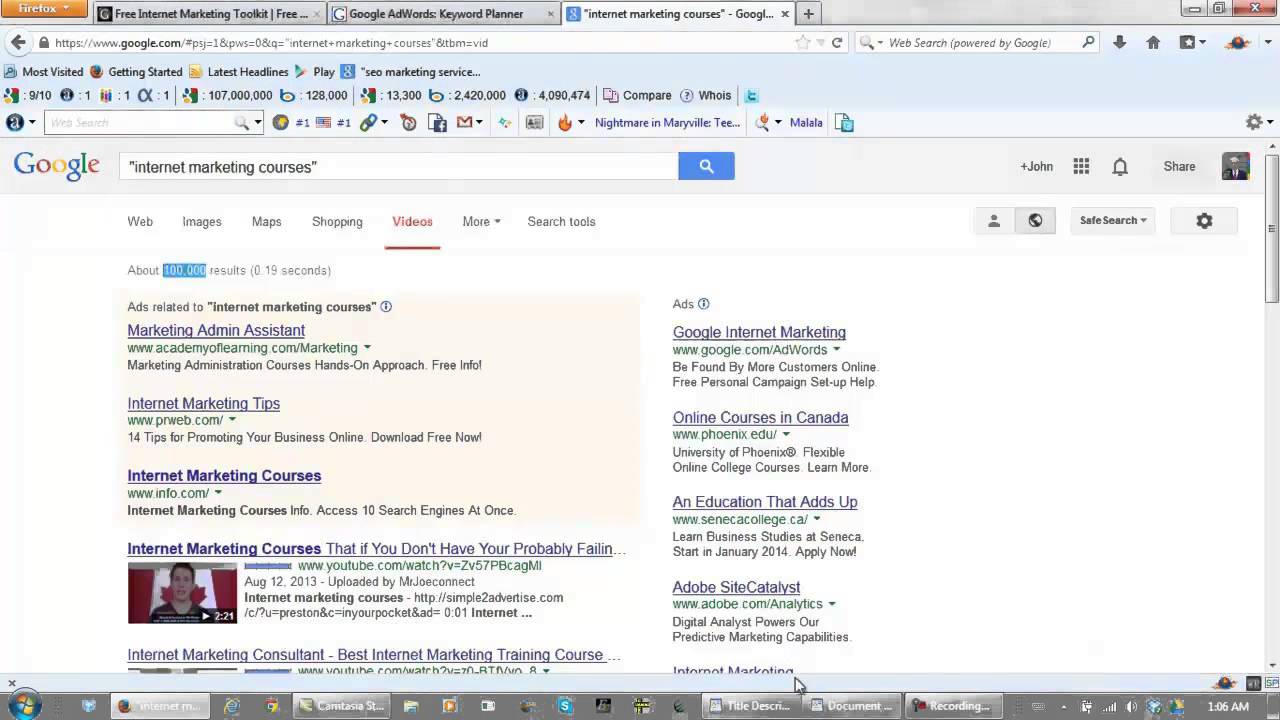Viewport: 1280px width, 720px height.
Task: Open Nightmare in Maryville news headline
Action: 668,123
